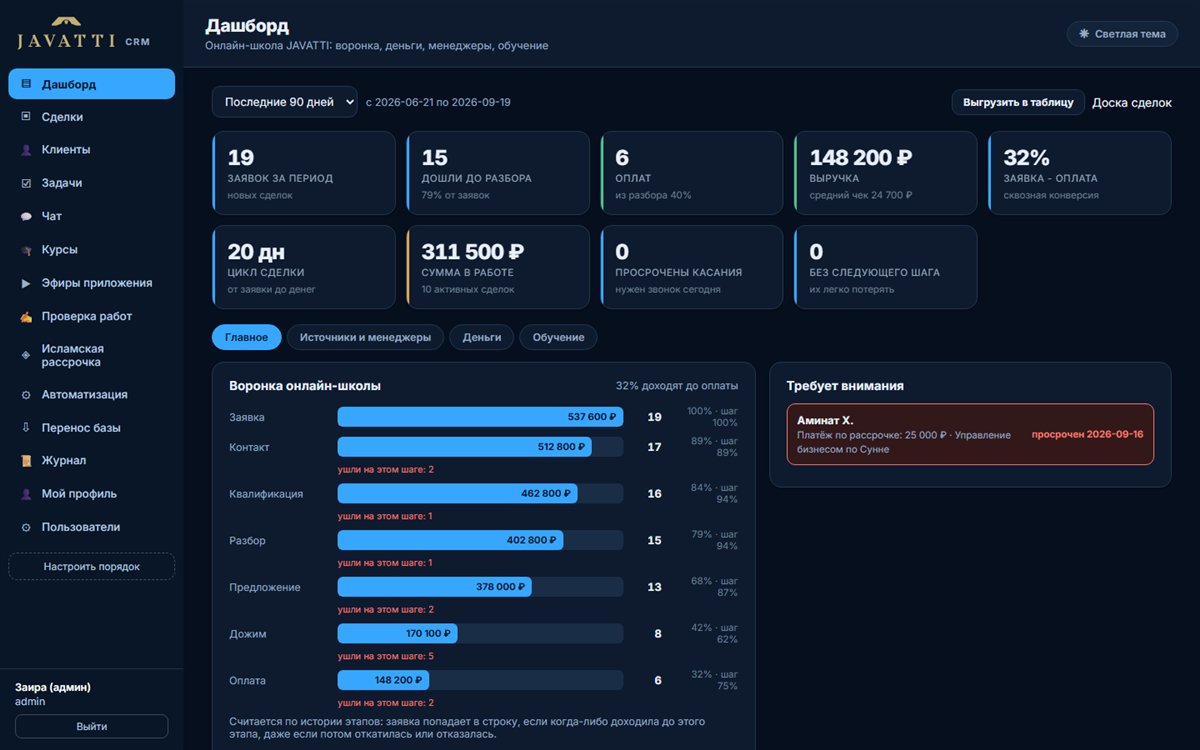This screenshot has width=1200, height=750.
Task: Click the Требует внимания heading
Action: click(845, 385)
